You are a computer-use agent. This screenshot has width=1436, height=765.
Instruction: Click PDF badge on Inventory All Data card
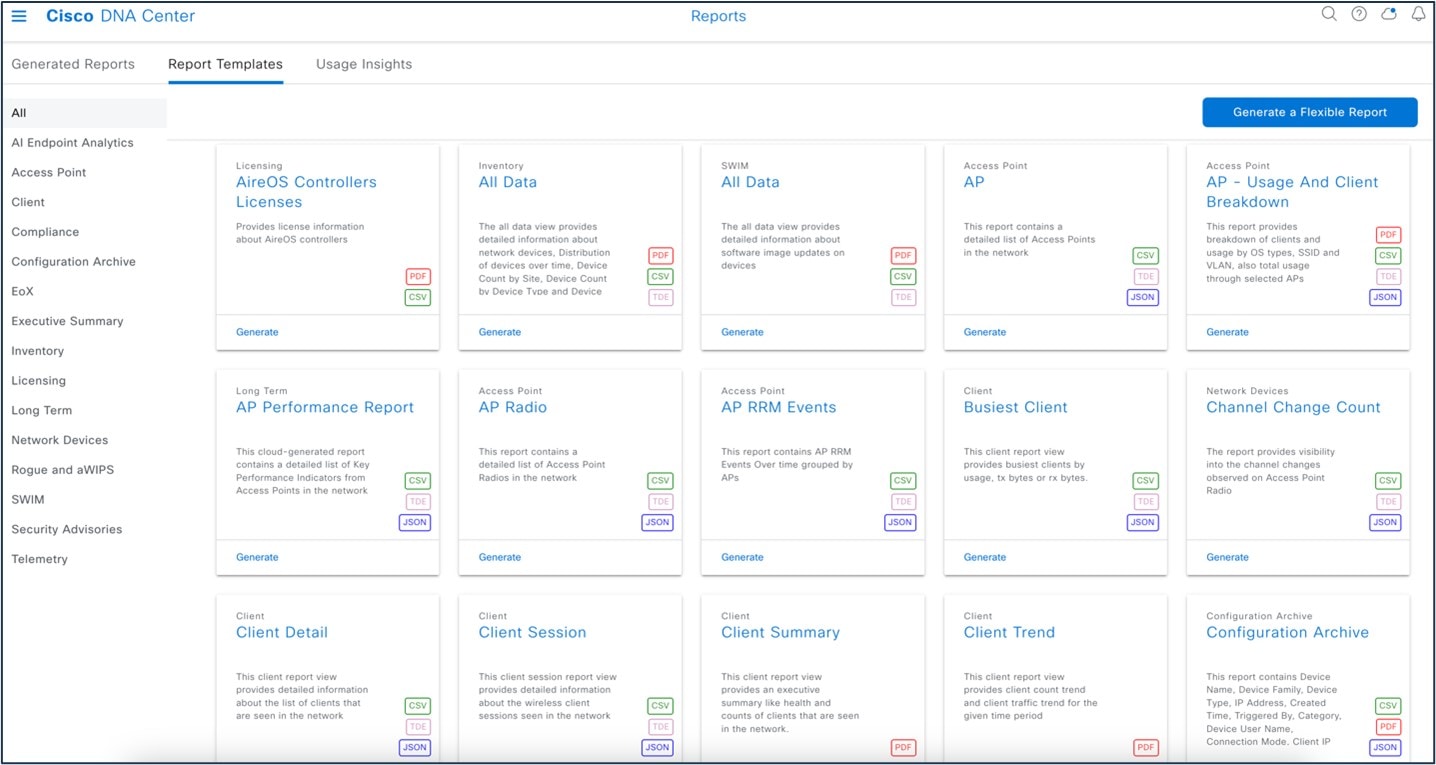[x=661, y=256]
